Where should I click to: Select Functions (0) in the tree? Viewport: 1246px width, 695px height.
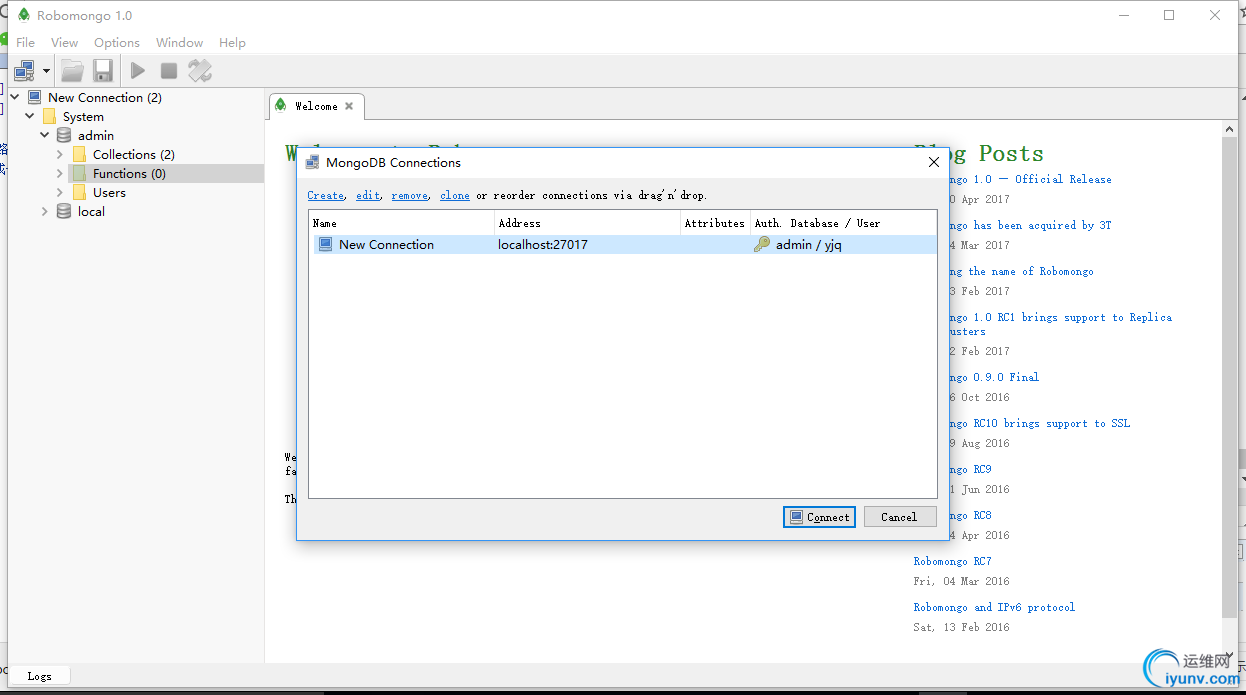[x=129, y=174]
